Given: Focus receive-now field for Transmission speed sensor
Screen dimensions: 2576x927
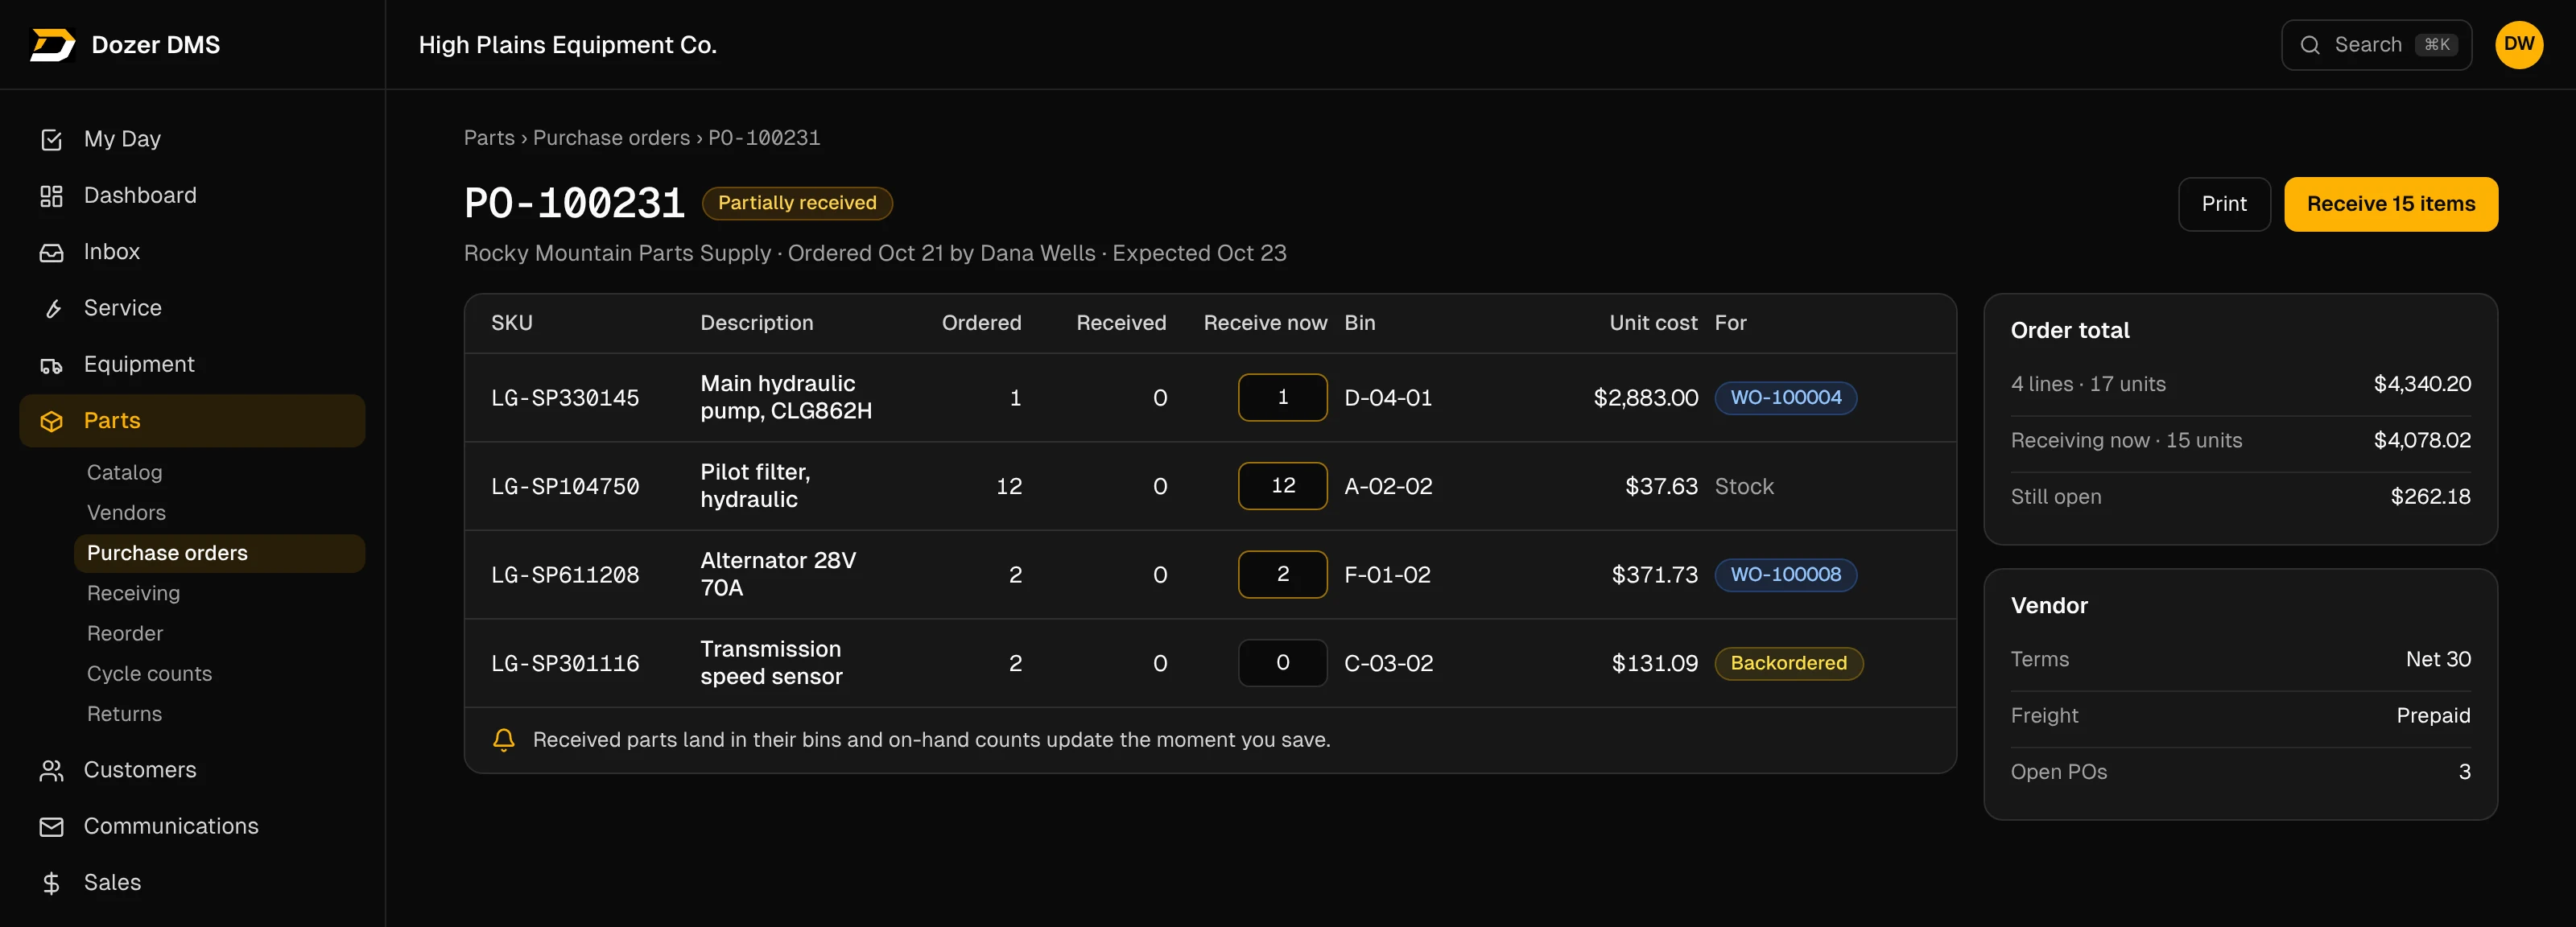Looking at the screenshot, I should tap(1282, 663).
